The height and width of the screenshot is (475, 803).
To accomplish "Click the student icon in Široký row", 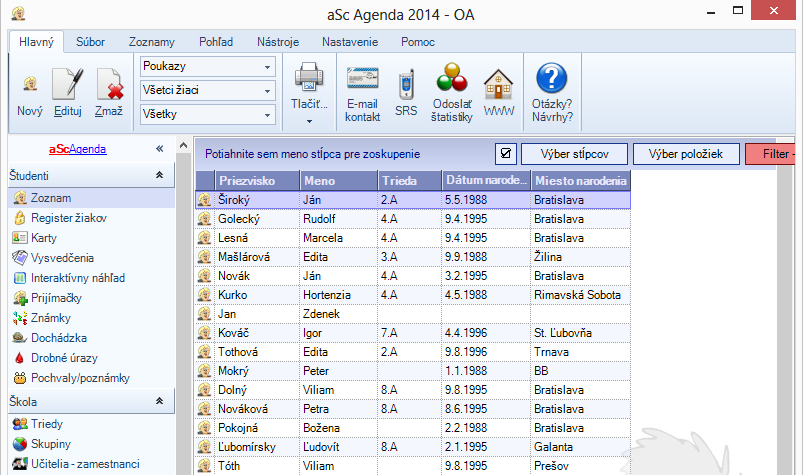I will (204, 200).
